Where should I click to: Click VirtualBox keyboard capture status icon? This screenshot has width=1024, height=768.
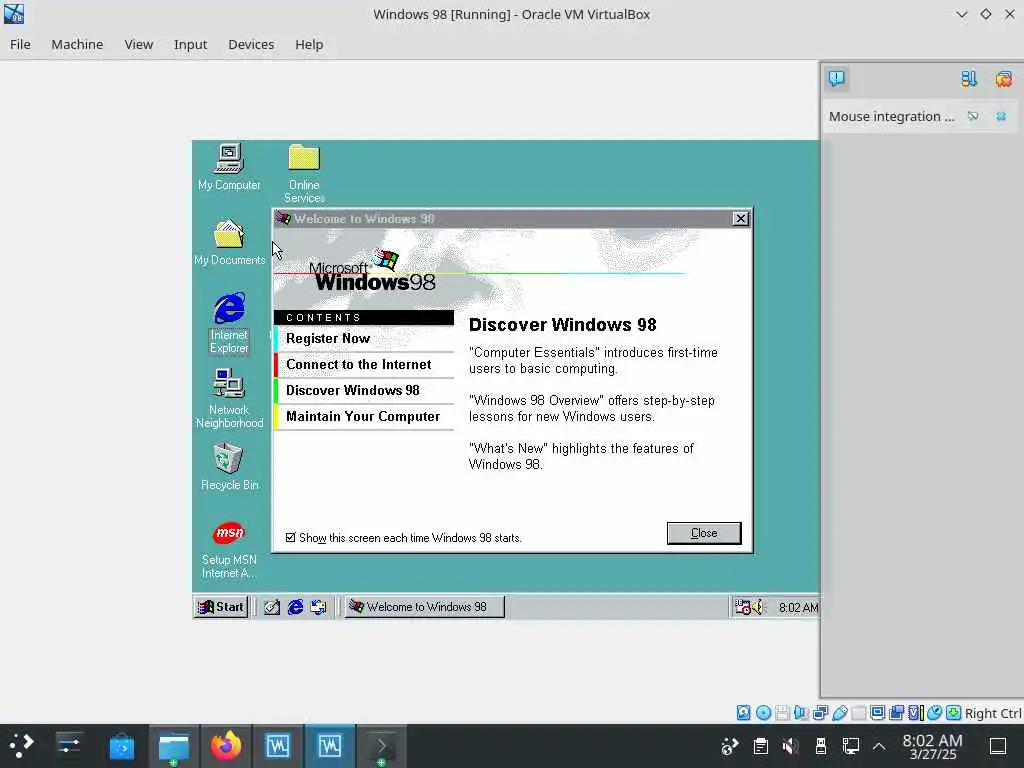(x=953, y=712)
